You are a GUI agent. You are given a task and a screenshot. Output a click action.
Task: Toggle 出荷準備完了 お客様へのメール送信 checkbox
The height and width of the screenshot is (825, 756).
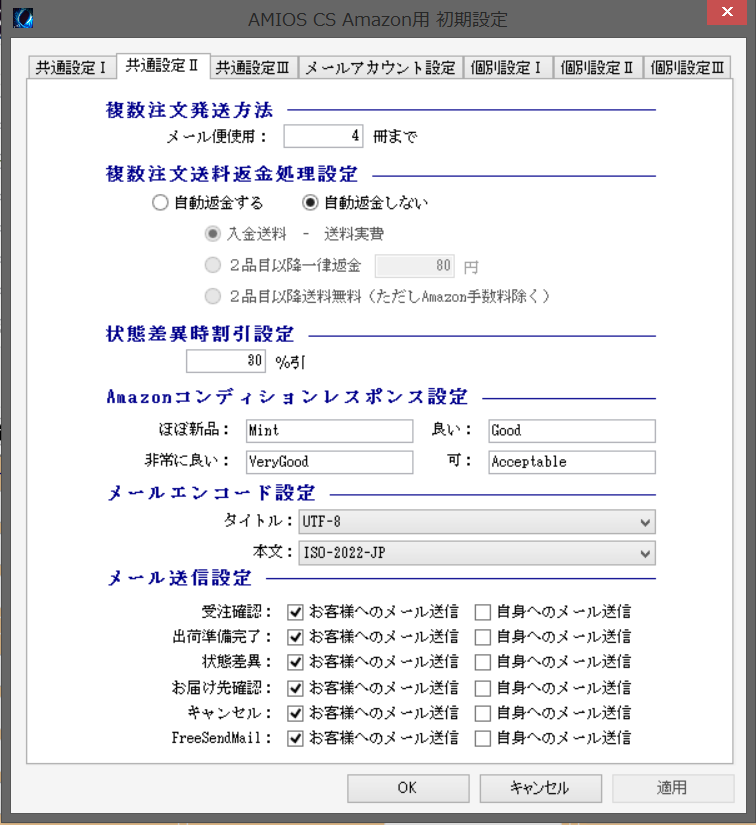coord(295,637)
